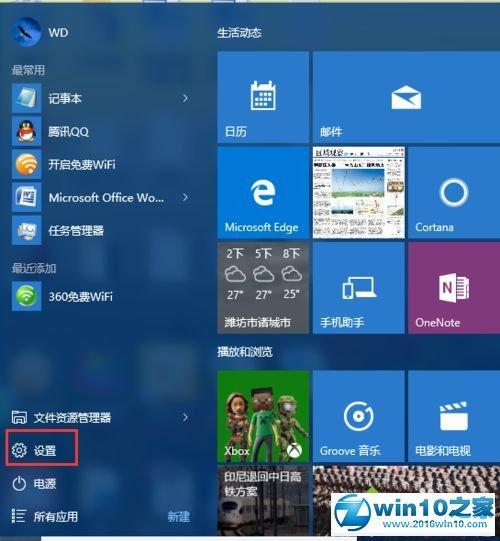Open the Movies & TV (电影和电视) tile

(454, 416)
